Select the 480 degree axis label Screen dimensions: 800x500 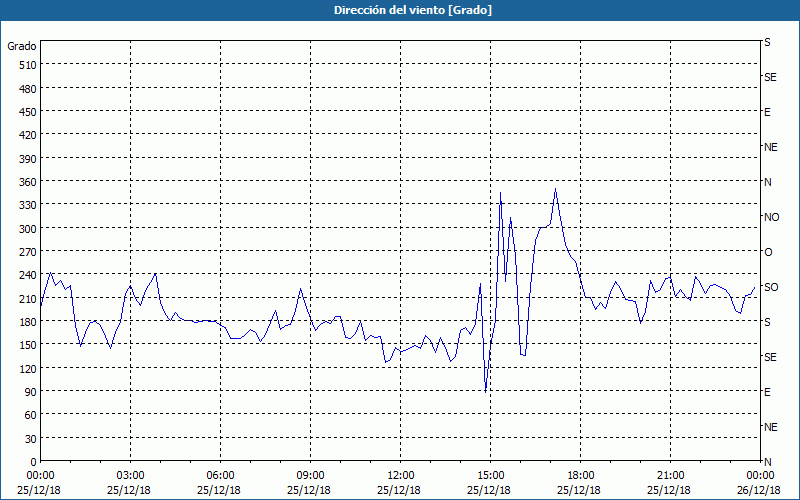(x=28, y=89)
